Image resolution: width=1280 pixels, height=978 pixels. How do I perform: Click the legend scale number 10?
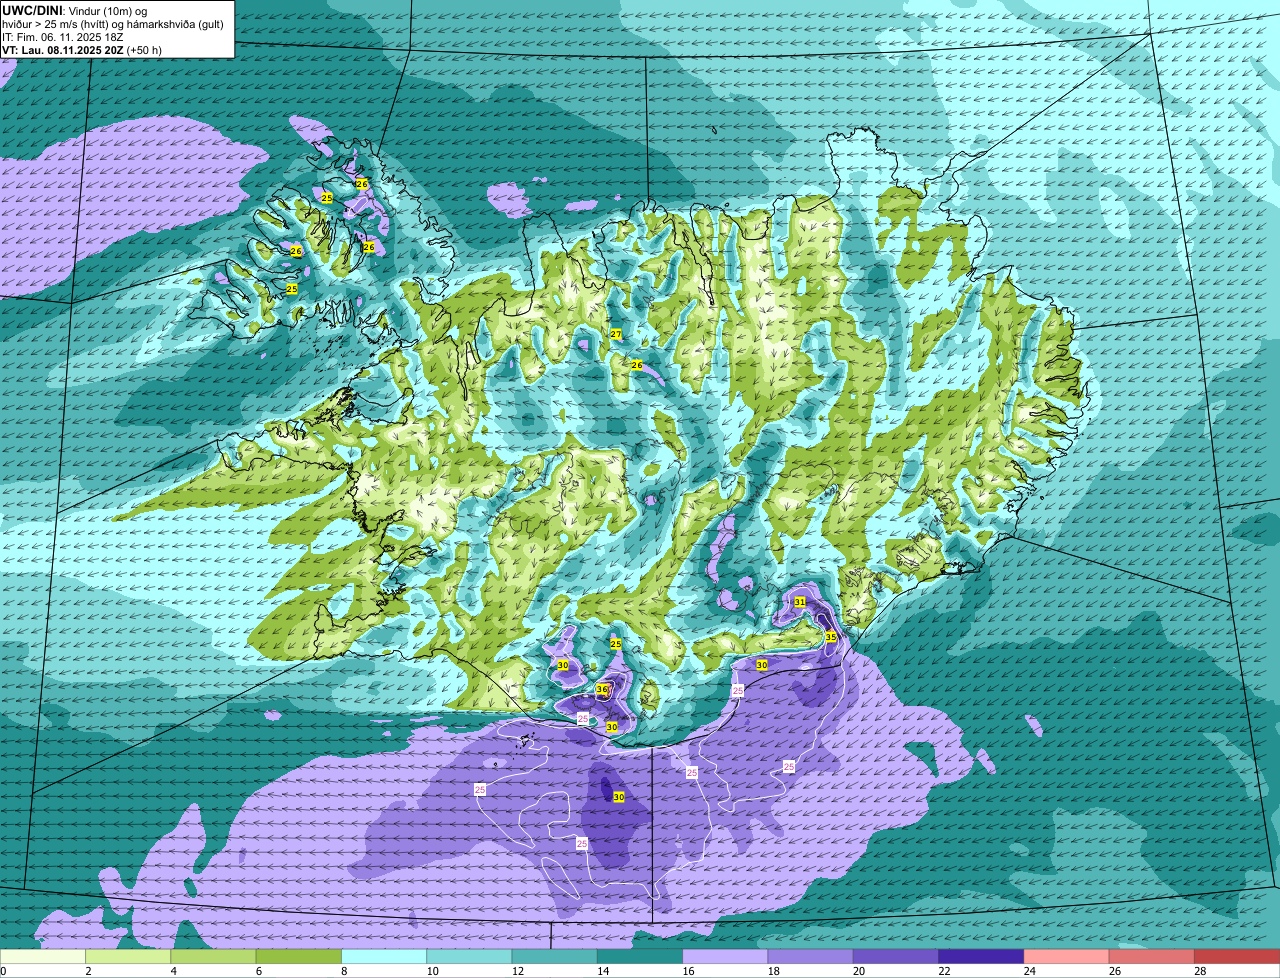(432, 971)
